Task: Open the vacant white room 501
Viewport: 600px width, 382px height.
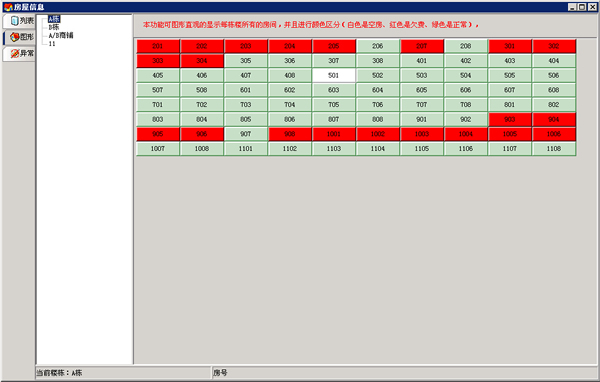Action: (x=334, y=75)
